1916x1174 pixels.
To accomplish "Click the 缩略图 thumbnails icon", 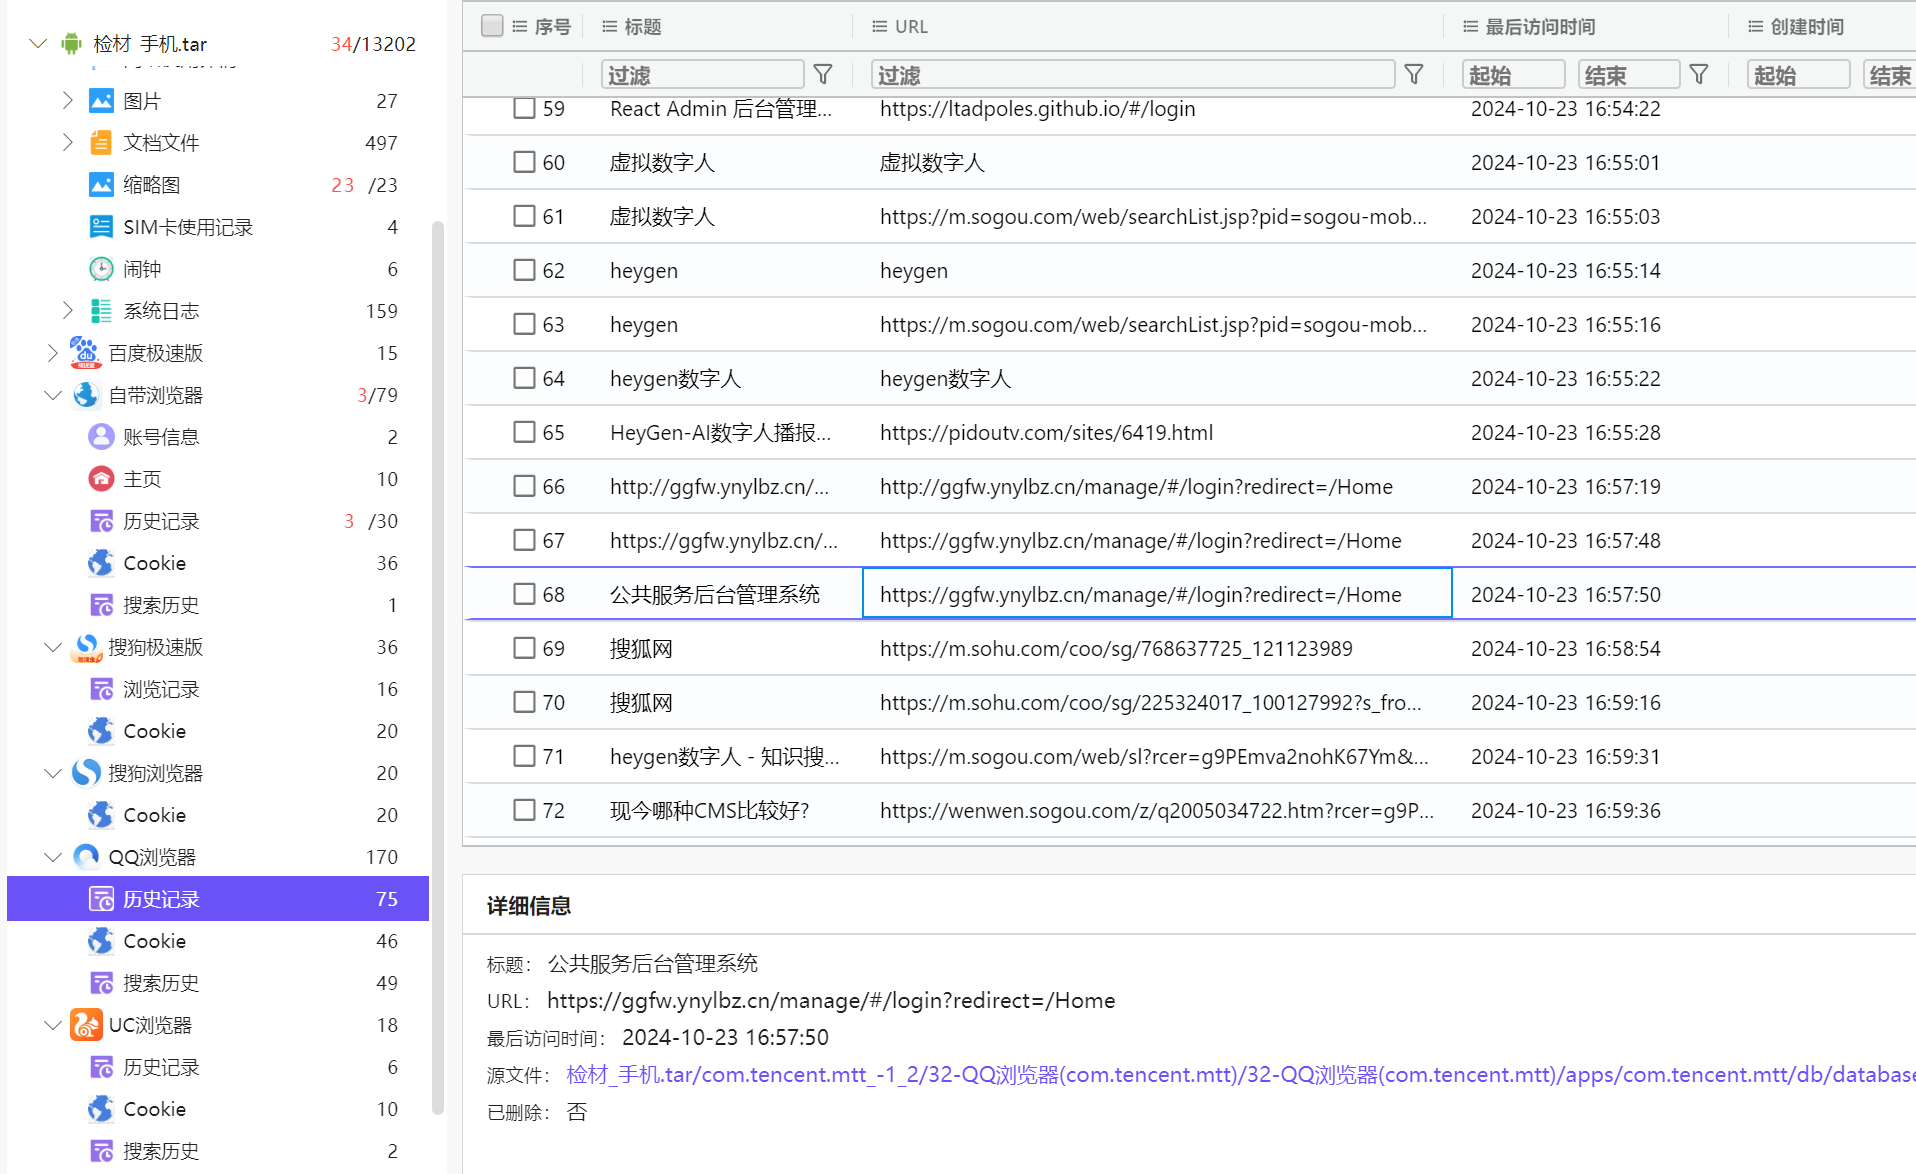I will 101,185.
